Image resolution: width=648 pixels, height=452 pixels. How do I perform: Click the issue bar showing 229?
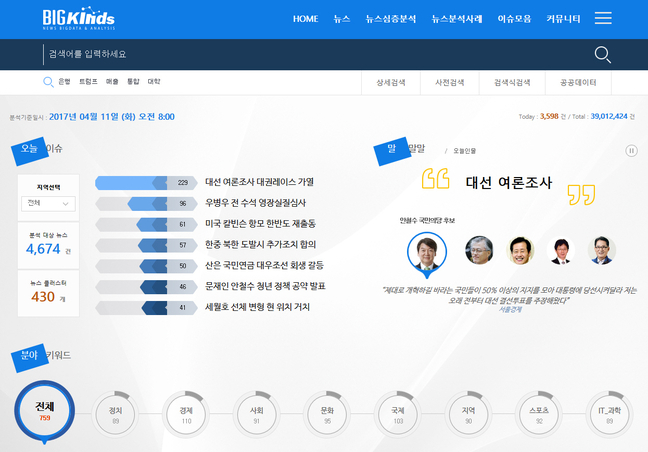point(146,183)
